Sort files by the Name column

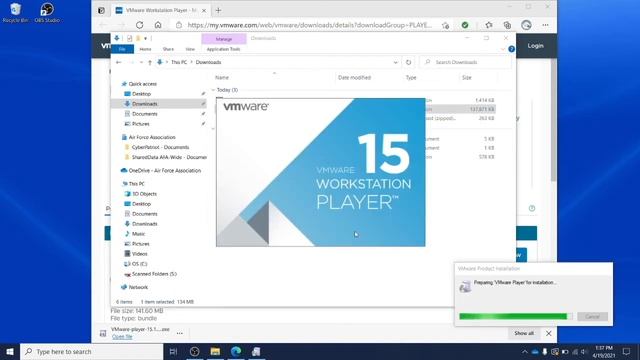(222, 78)
